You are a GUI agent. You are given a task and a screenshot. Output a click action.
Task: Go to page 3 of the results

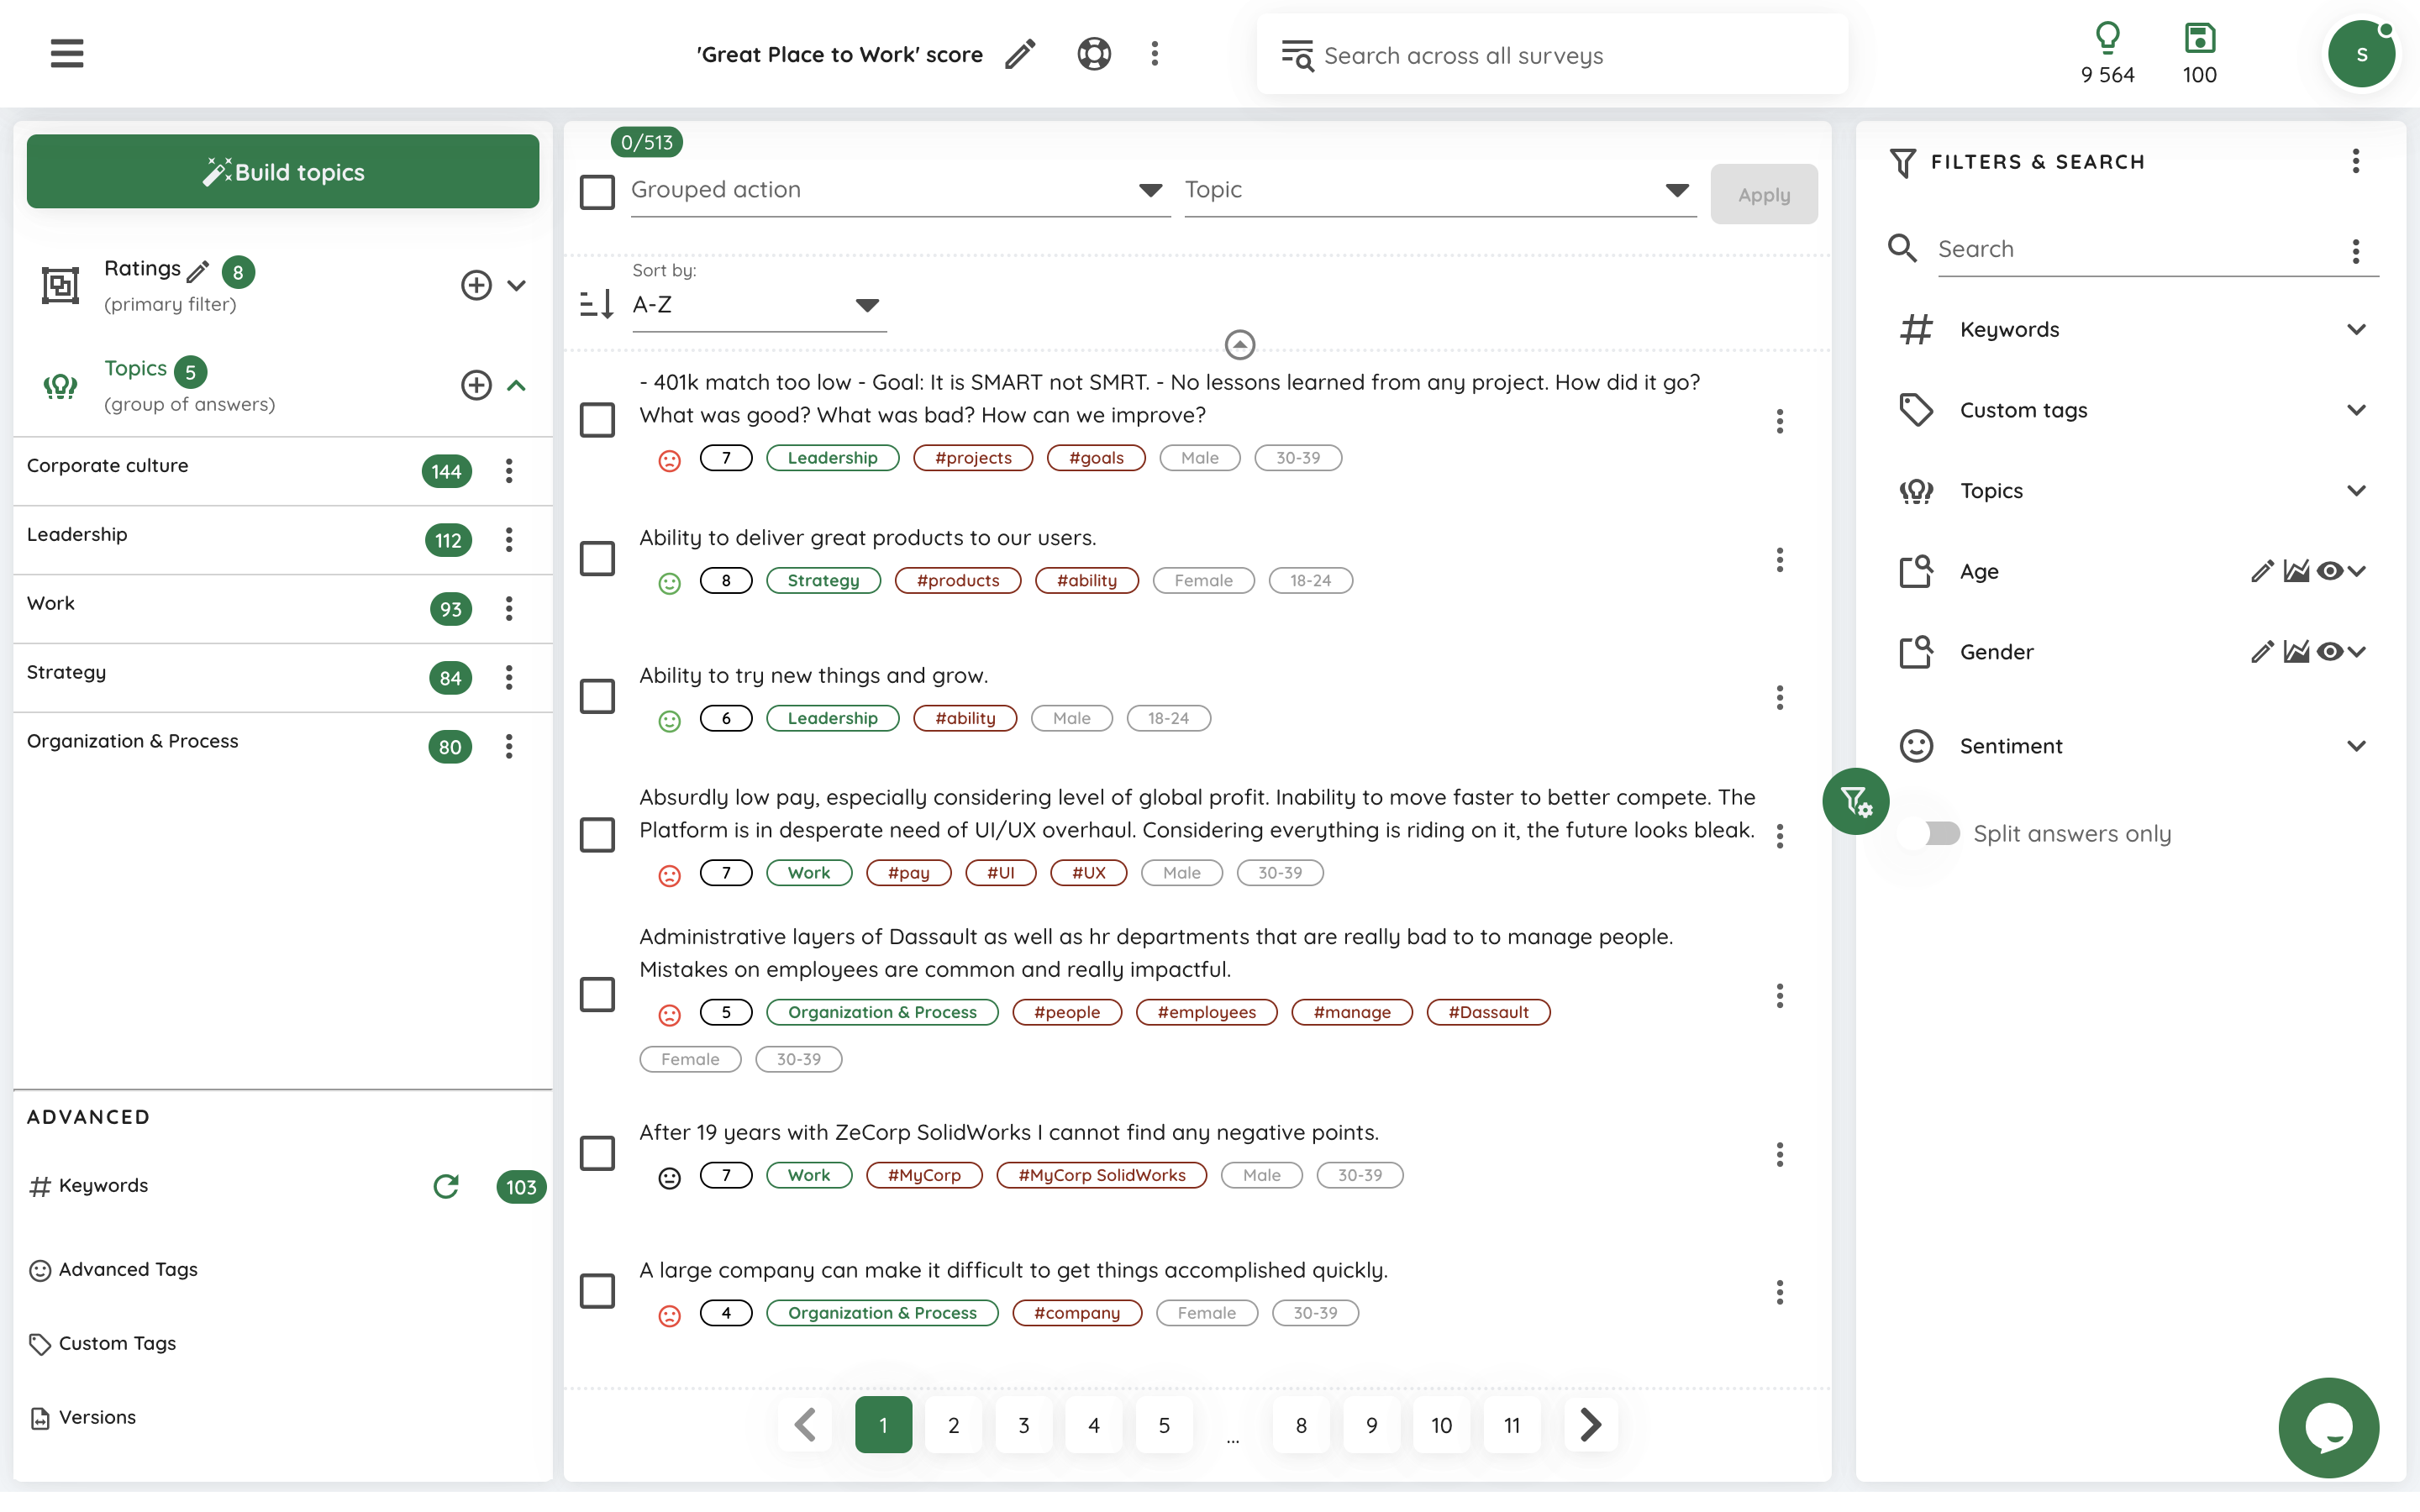click(1023, 1425)
